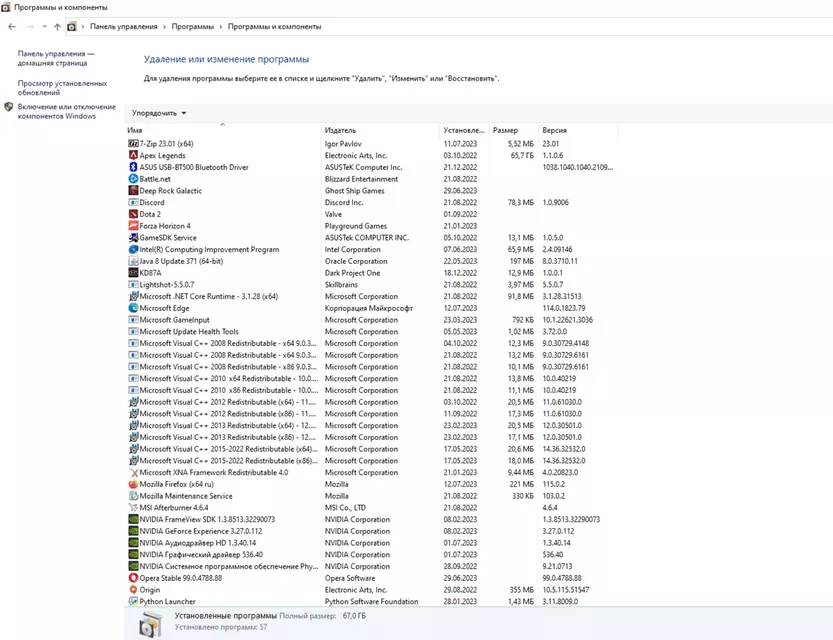Expand chevron after Программы breadcrumb
The image size is (833, 640).
tap(220, 27)
